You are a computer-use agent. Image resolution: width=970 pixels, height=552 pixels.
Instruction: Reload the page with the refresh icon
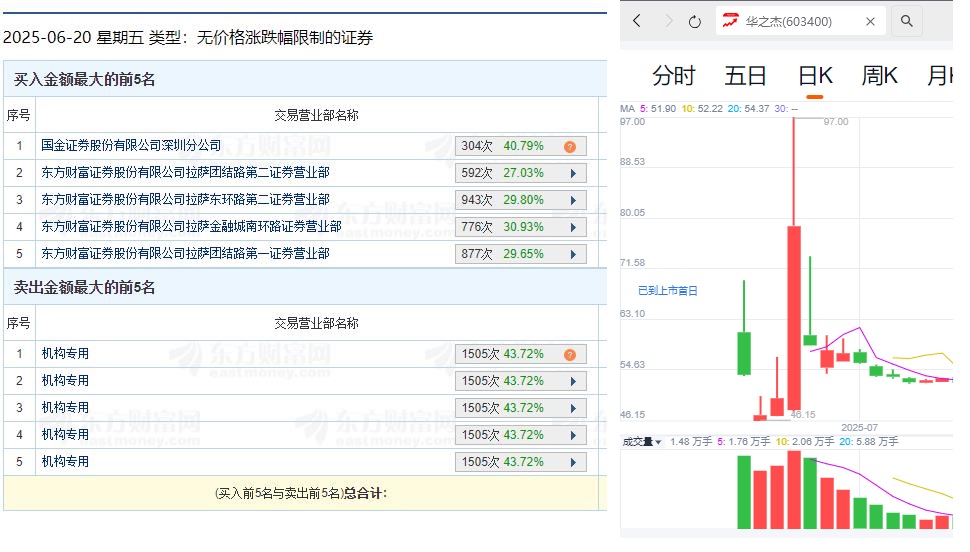[x=695, y=22]
